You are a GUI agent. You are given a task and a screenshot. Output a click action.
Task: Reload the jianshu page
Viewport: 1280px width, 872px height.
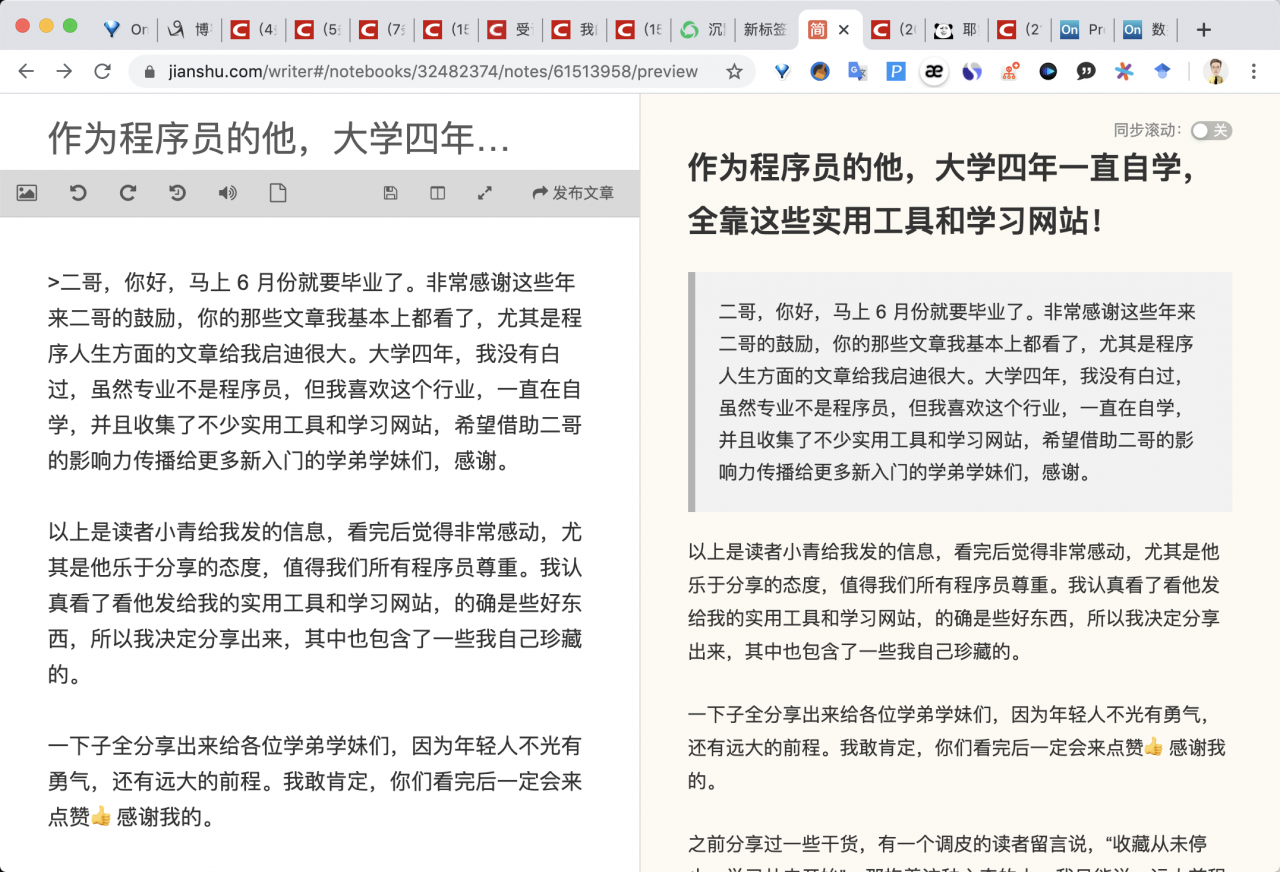tap(102, 71)
